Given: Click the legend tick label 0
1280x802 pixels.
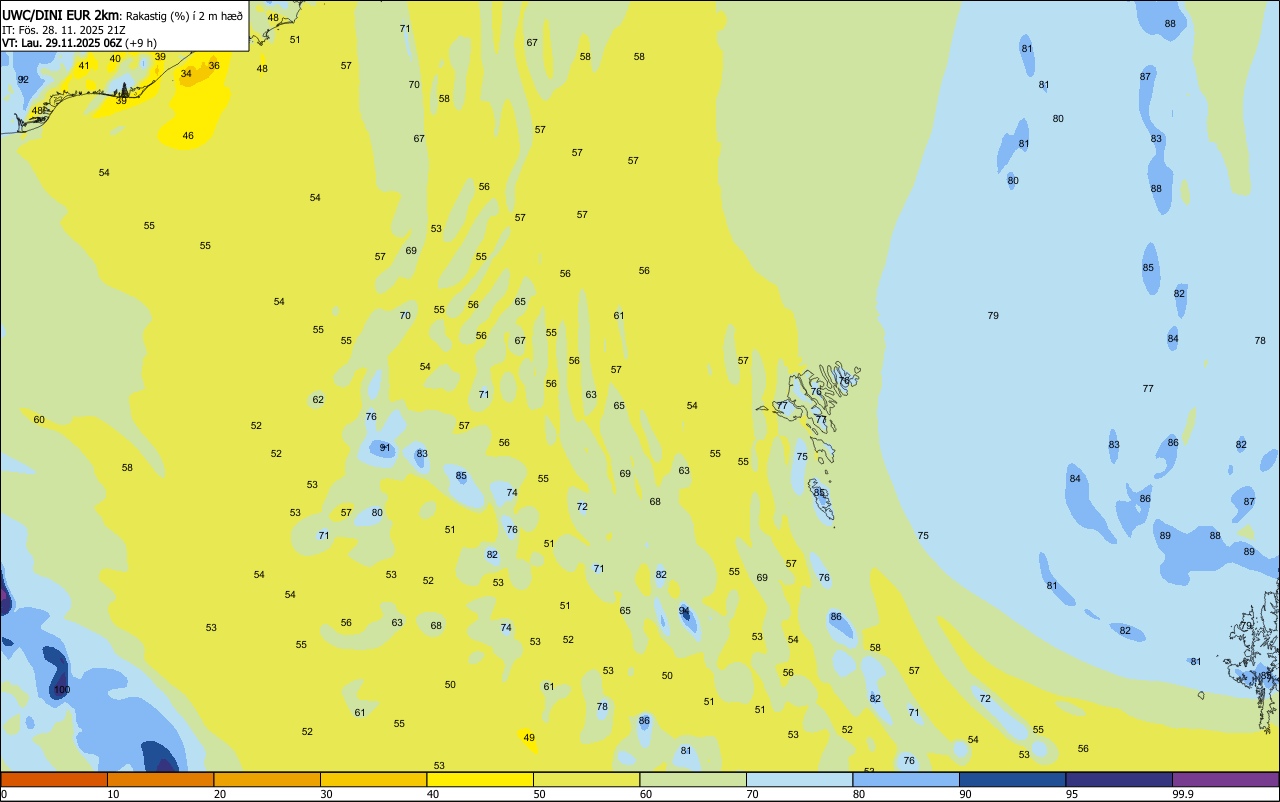Looking at the screenshot, I should (4, 794).
